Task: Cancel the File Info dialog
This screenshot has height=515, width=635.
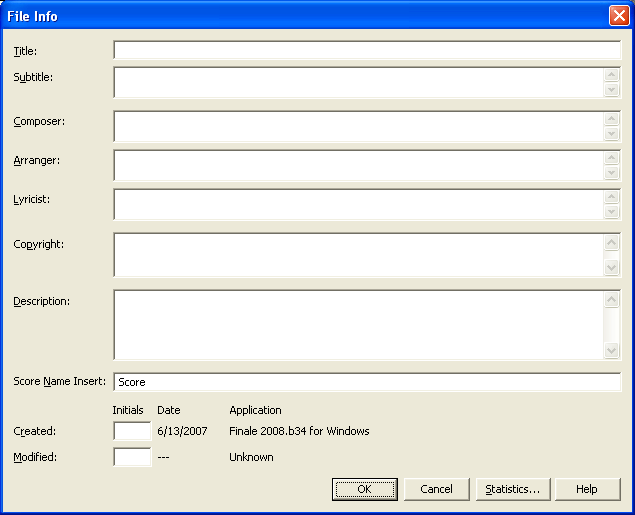Action: click(x=436, y=489)
